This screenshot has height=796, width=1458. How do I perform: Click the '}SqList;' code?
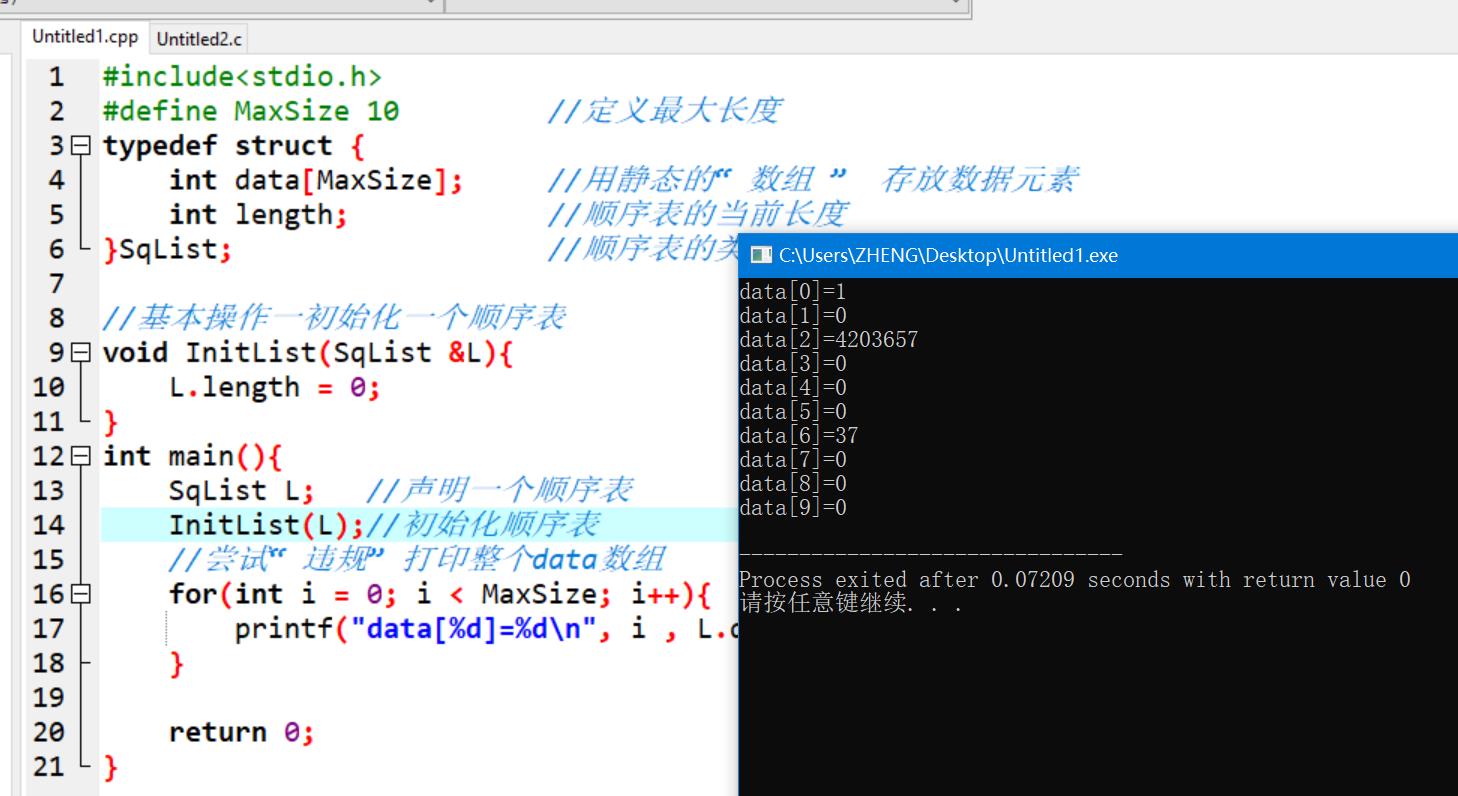168,249
